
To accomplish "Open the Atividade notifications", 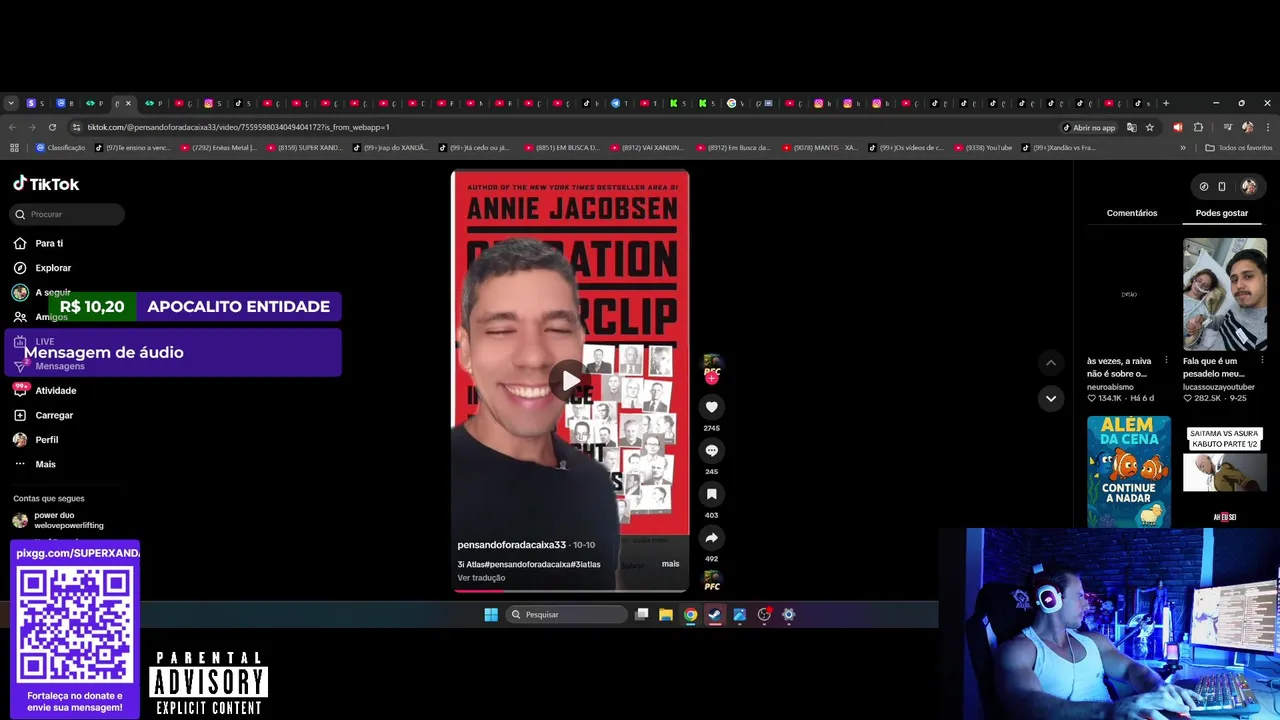I will click(x=55, y=391).
